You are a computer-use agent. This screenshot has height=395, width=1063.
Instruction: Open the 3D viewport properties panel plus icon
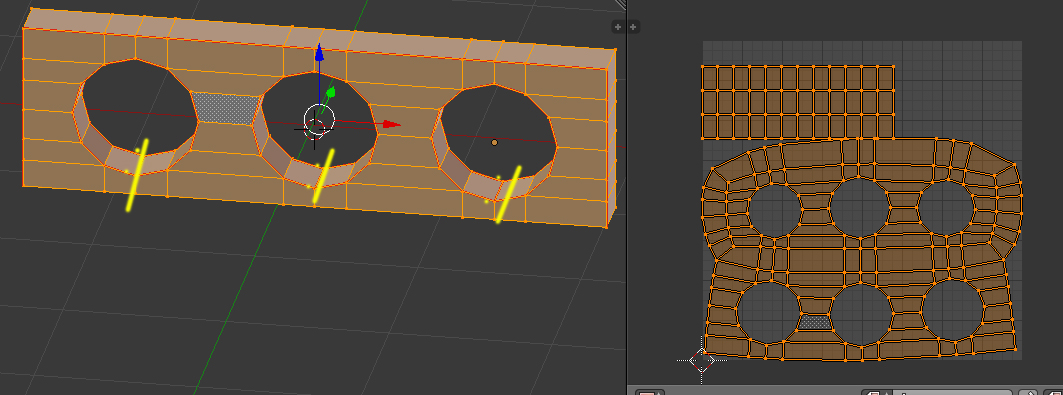pyautogui.click(x=618, y=27)
